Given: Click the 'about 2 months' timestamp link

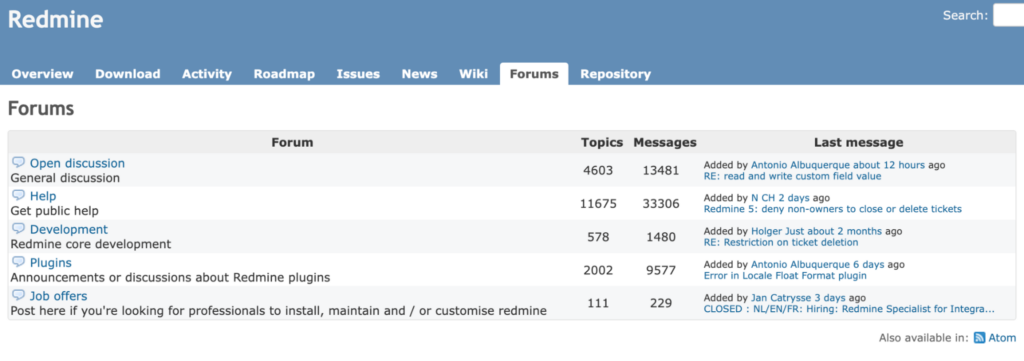Looking at the screenshot, I should click(x=844, y=231).
